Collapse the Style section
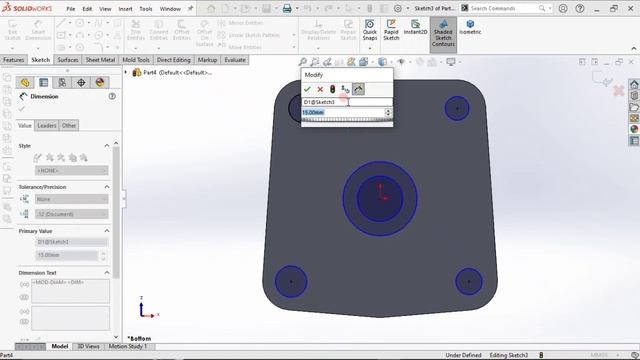640x360 pixels. (x=107, y=146)
